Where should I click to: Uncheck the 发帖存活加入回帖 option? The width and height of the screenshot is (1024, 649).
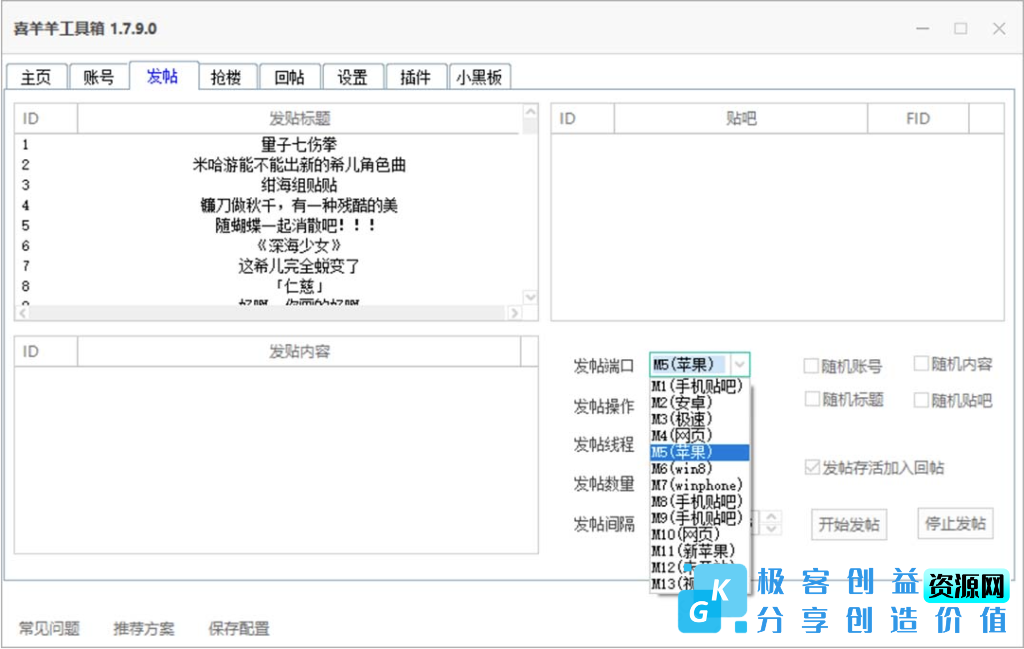(x=812, y=465)
